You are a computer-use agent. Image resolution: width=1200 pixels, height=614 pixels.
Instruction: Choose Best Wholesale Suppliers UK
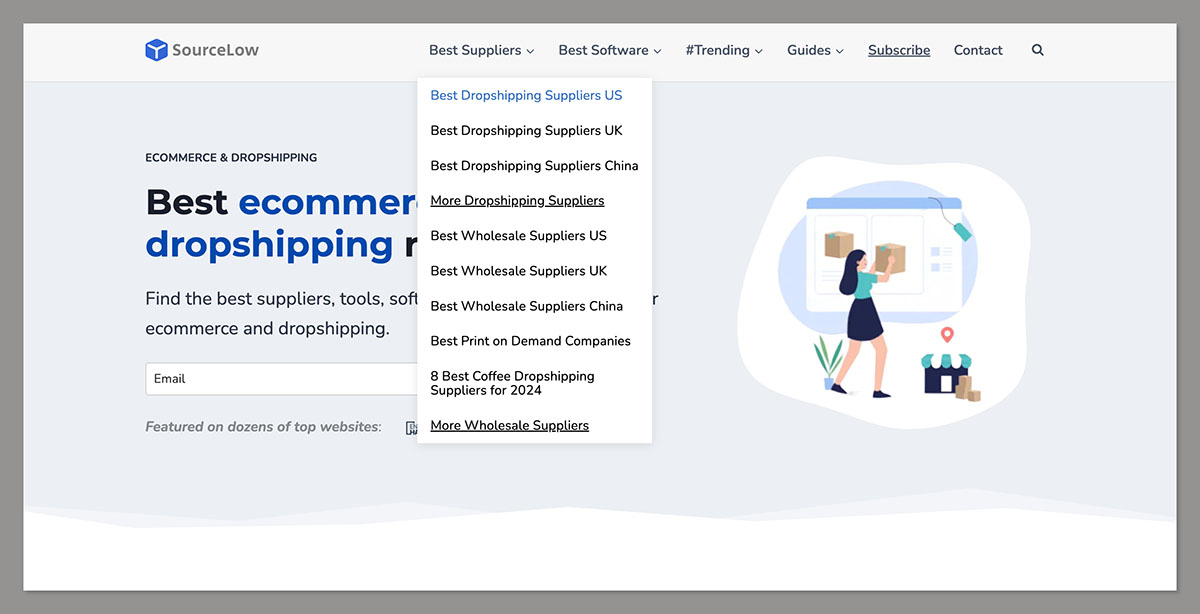(518, 271)
